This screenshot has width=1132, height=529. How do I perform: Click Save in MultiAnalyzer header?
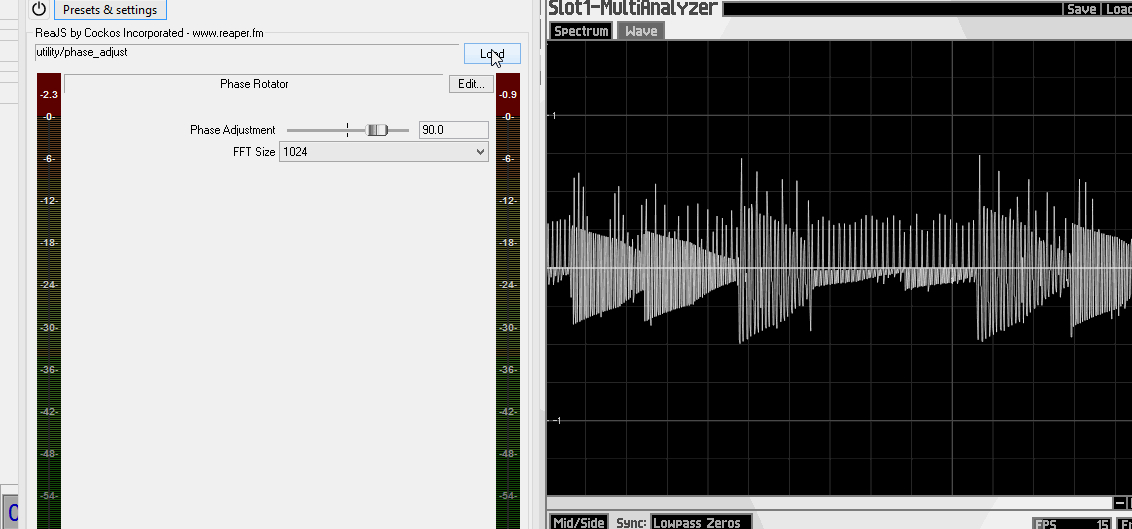point(1081,9)
